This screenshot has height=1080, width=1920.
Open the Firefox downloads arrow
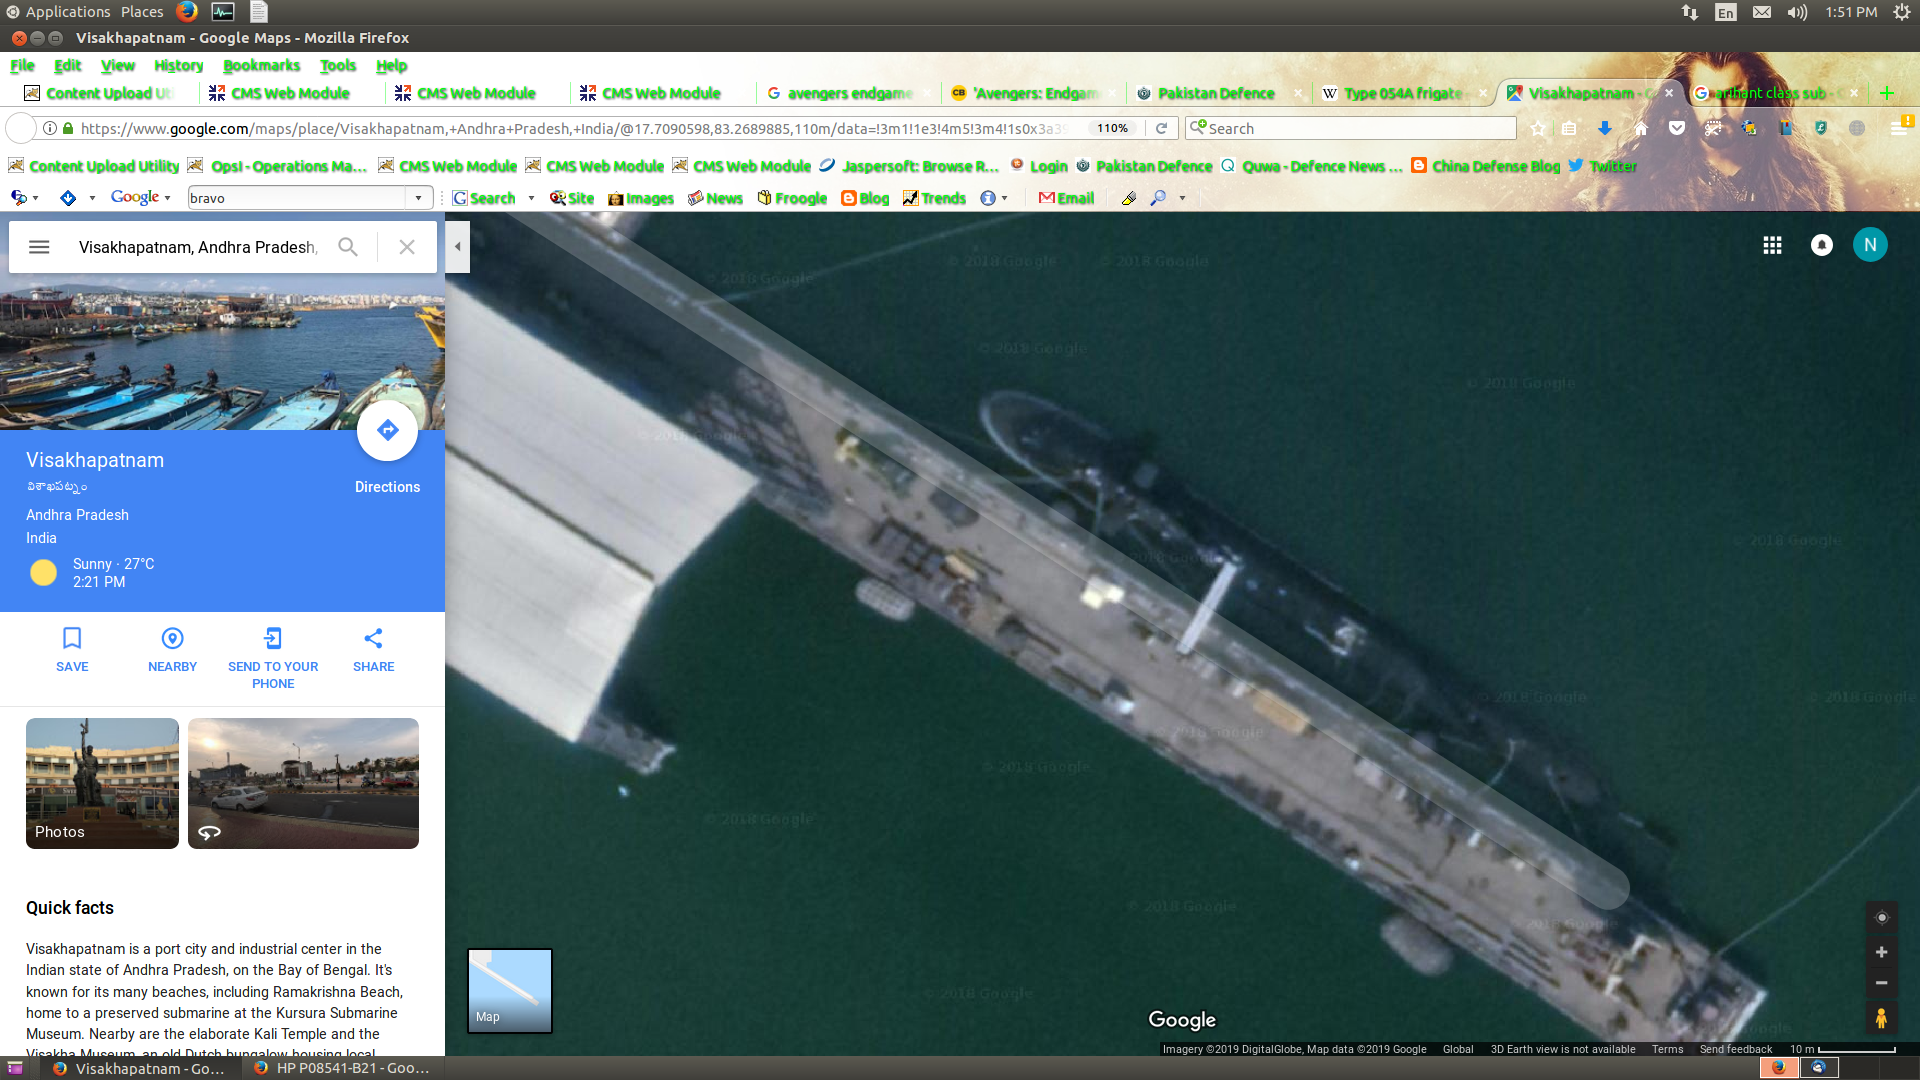(1605, 128)
